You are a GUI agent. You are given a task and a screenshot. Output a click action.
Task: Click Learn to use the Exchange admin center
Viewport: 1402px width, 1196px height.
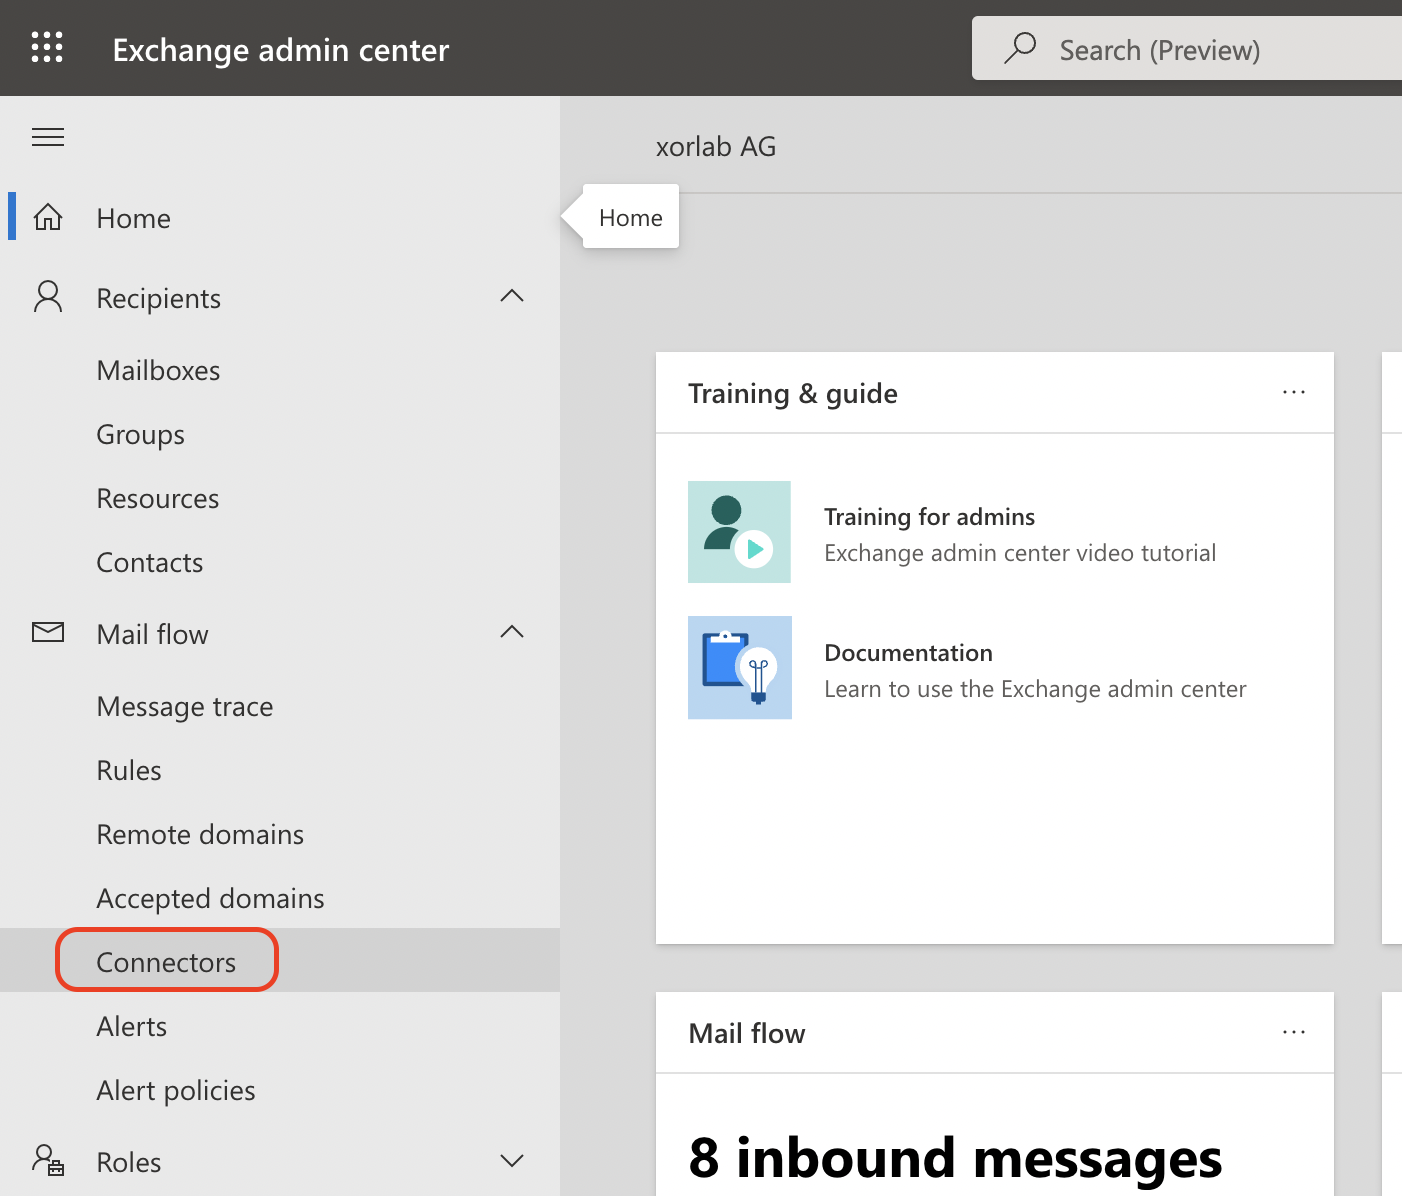[1035, 689]
